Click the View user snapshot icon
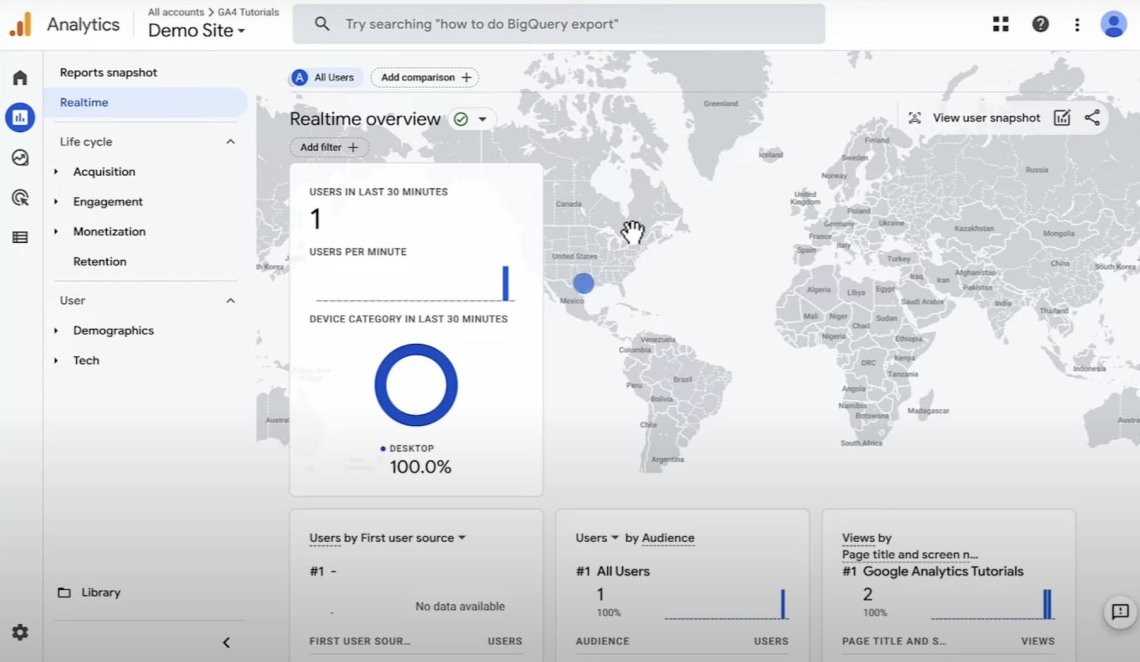 [915, 118]
